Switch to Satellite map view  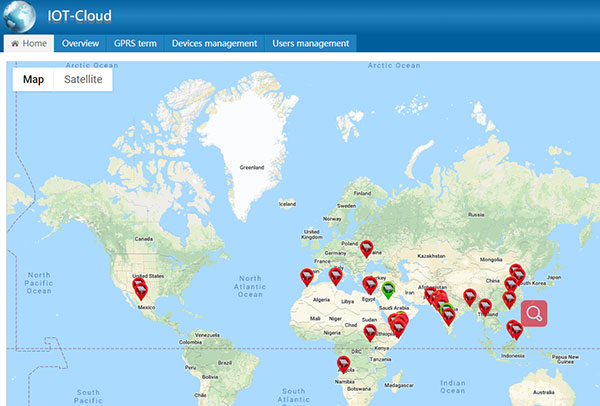83,80
